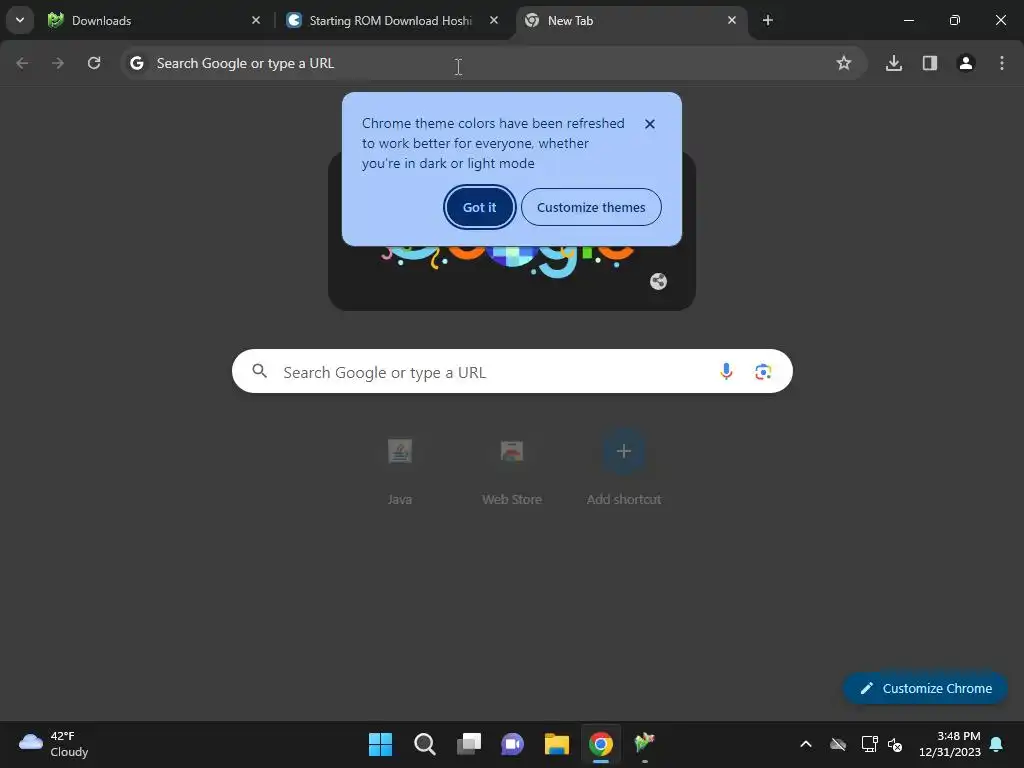
Task: Open the green bird app on taskbar
Action: (645, 744)
